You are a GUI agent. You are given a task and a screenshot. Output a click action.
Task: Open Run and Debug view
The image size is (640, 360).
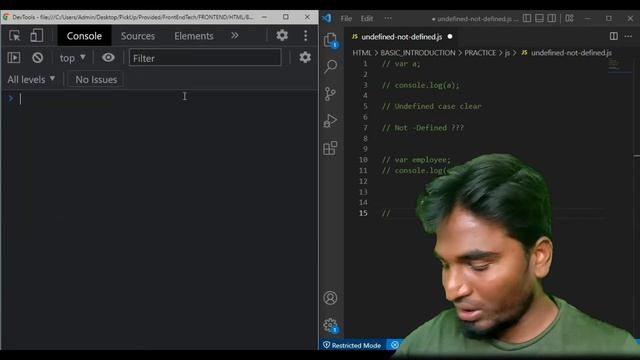pyautogui.click(x=330, y=121)
